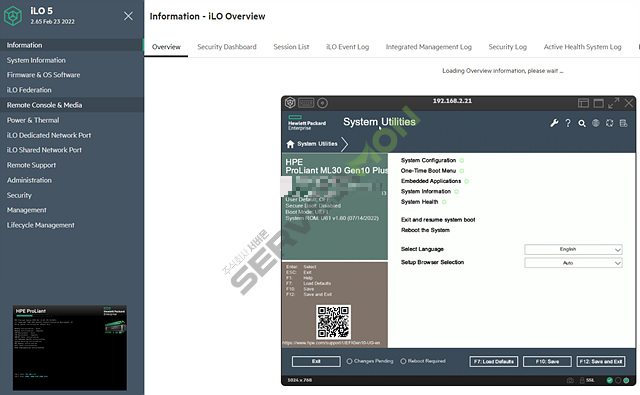
Task: Click the document log icon at far right
Action: click(623, 123)
